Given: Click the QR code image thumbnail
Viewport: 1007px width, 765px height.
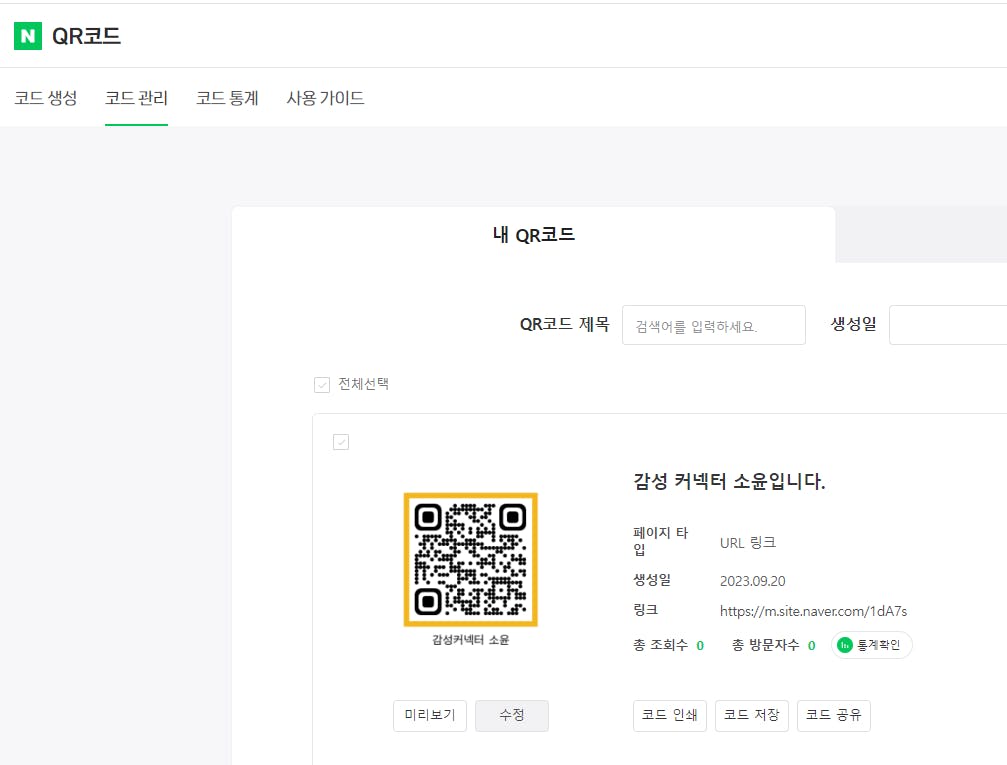Looking at the screenshot, I should coord(470,559).
